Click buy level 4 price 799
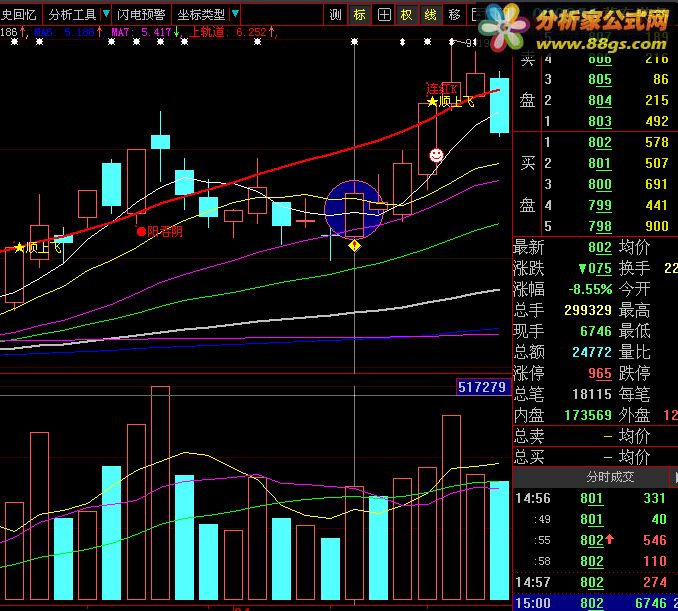 point(600,205)
